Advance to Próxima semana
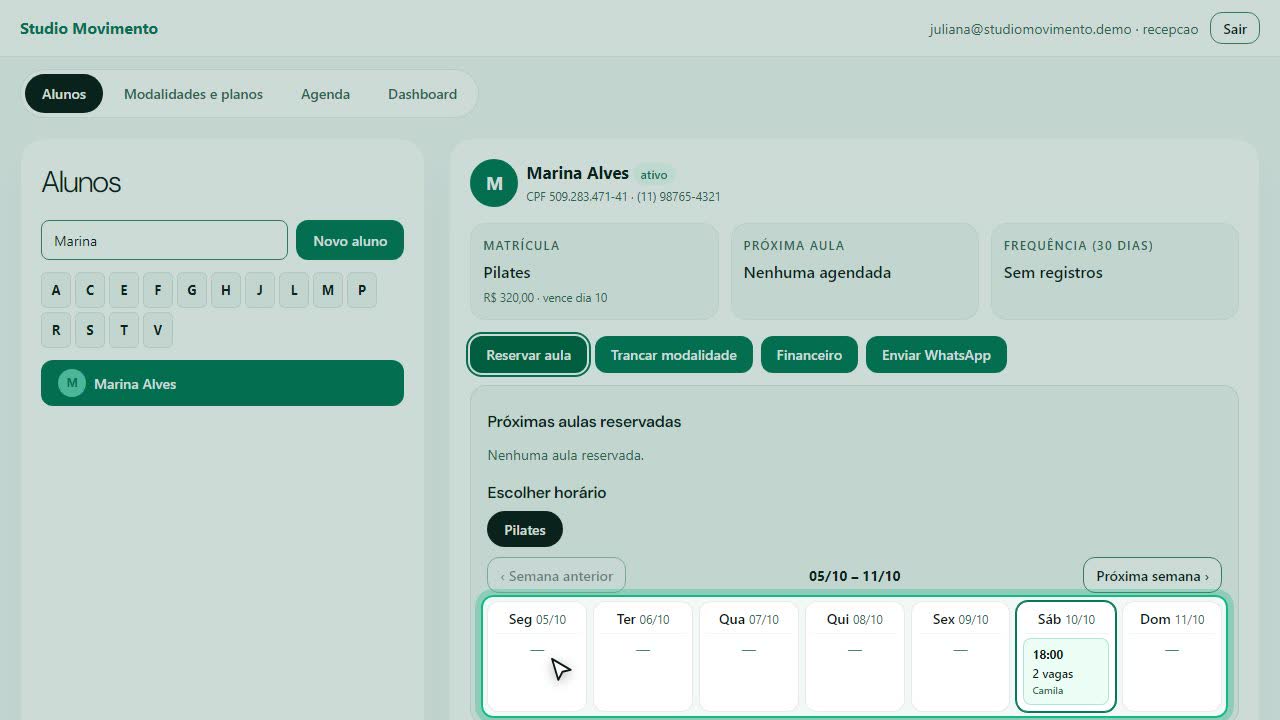 1152,576
